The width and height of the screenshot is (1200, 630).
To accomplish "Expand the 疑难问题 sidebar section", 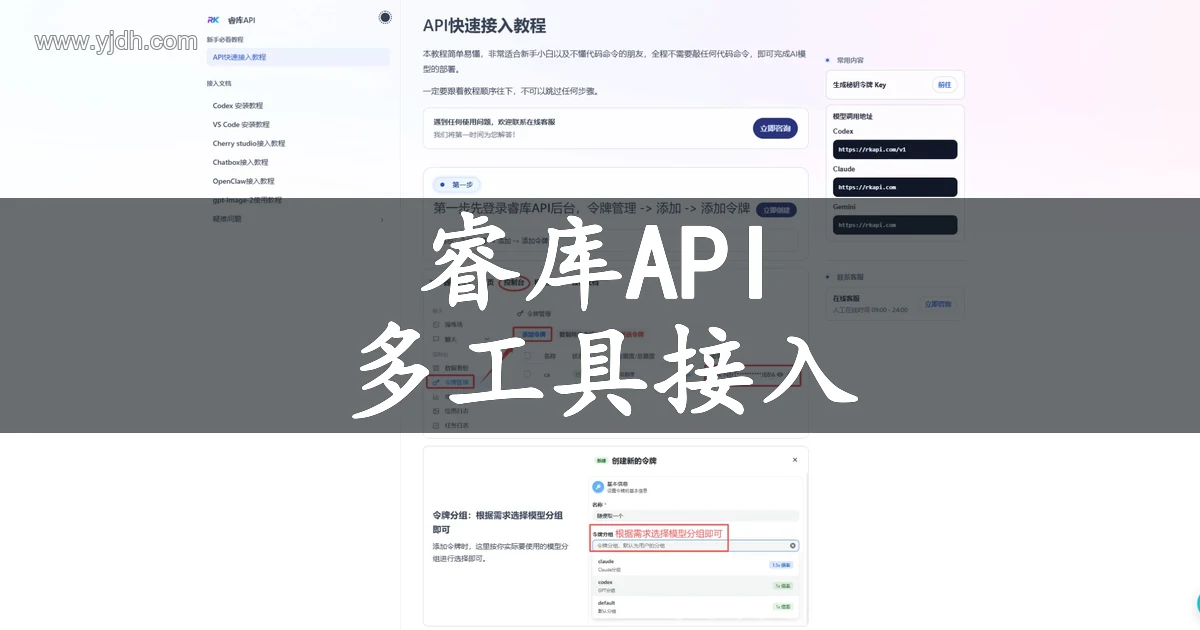I will [298, 219].
